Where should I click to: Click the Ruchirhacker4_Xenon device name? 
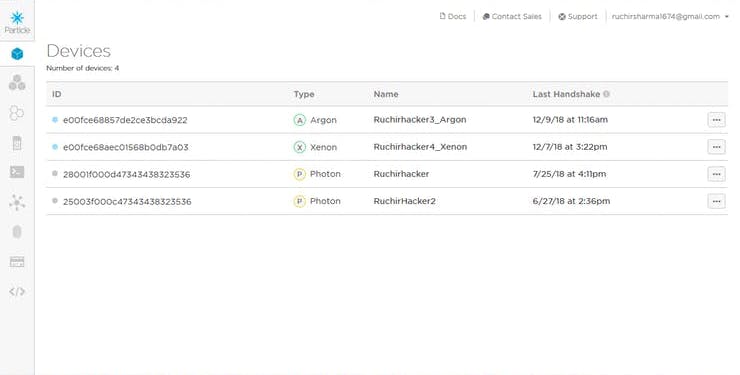(x=420, y=147)
